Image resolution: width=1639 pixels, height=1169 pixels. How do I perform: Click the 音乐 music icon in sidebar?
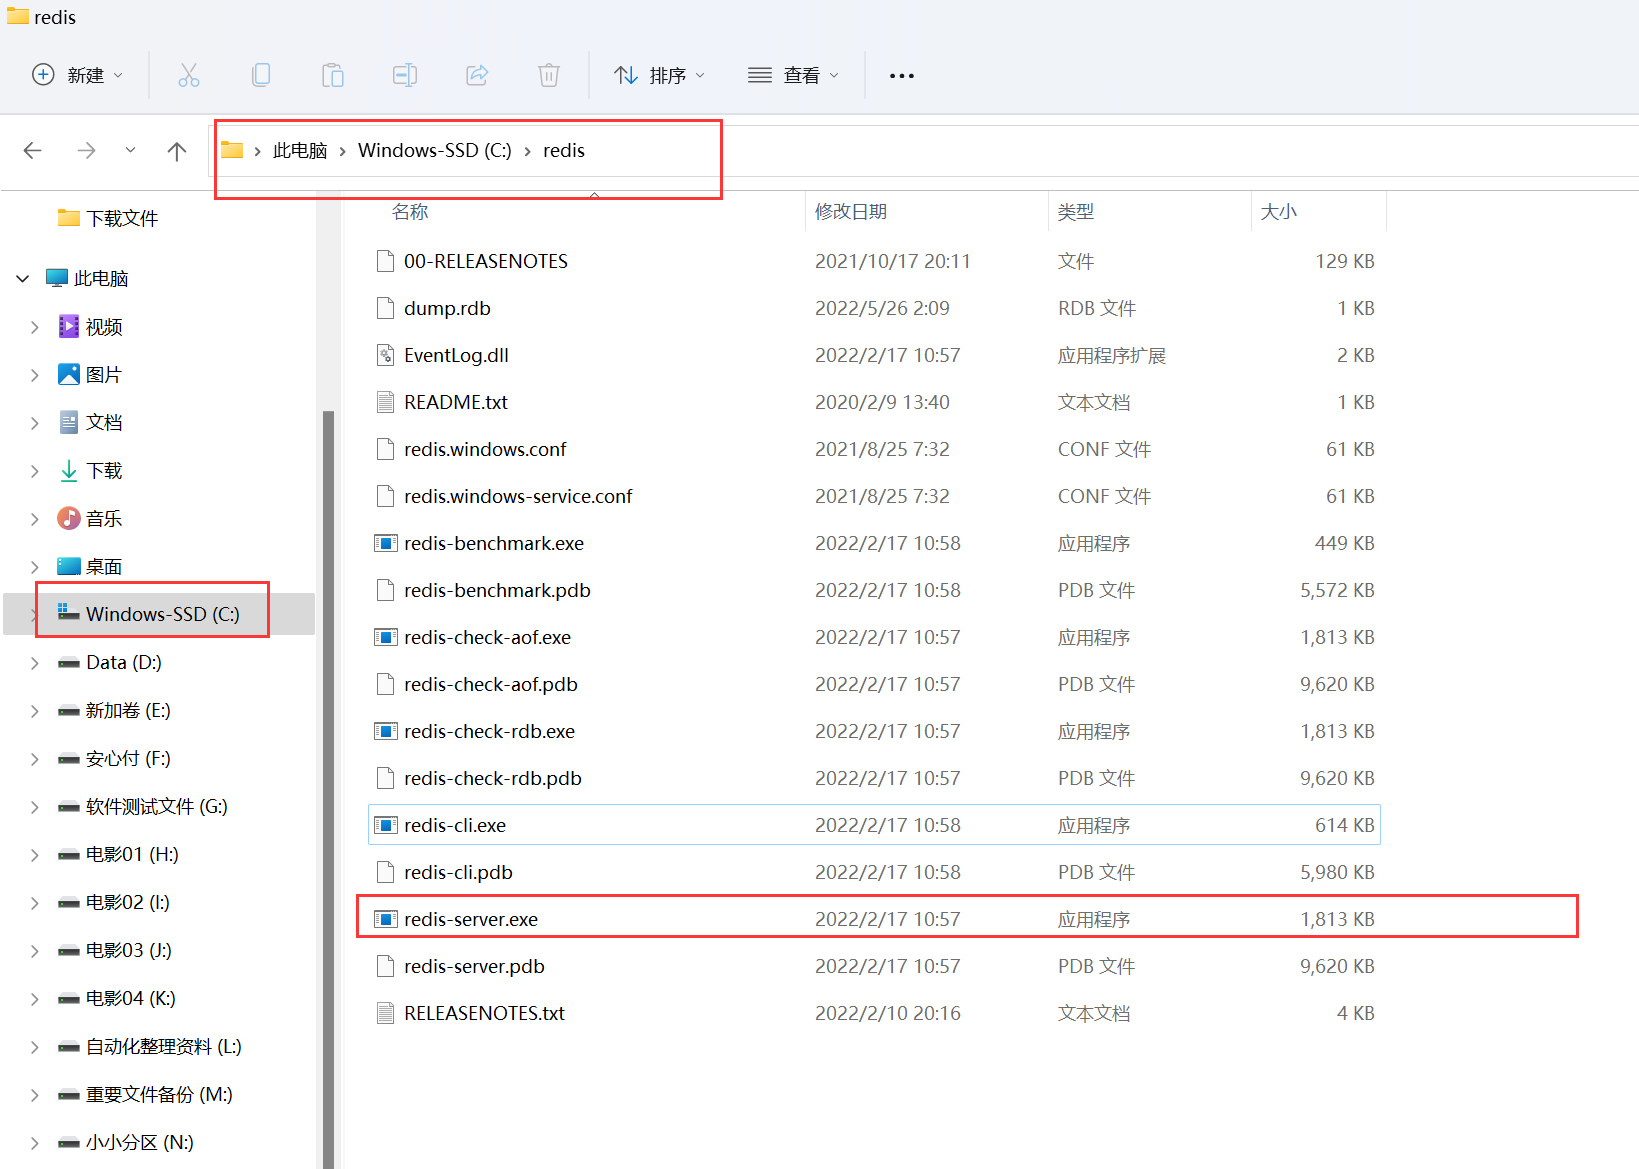69,518
